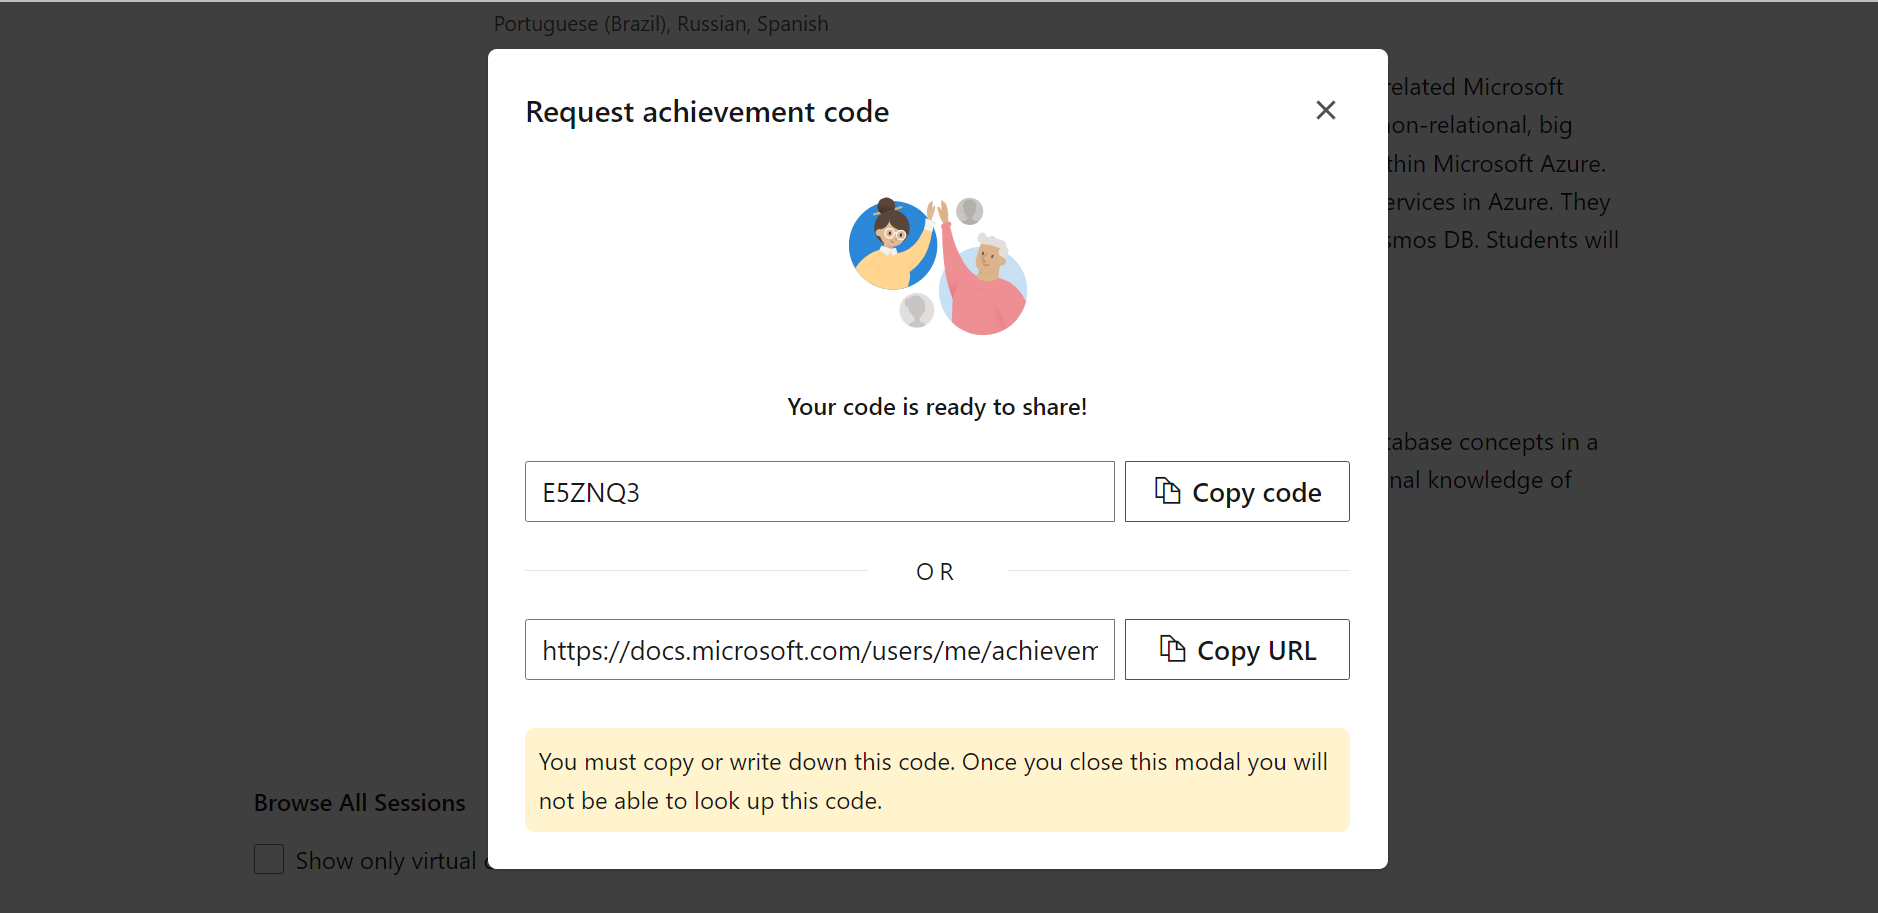The width and height of the screenshot is (1878, 913).
Task: Toggle the Show only virtual checkbox
Action: [269, 859]
